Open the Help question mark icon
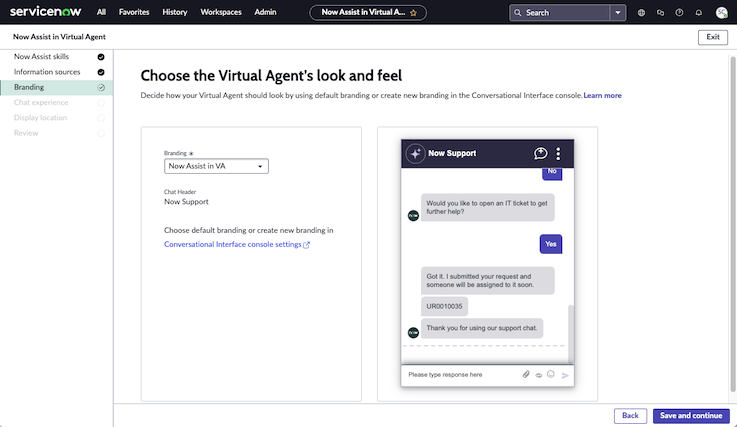The image size is (737, 427). [x=679, y=13]
